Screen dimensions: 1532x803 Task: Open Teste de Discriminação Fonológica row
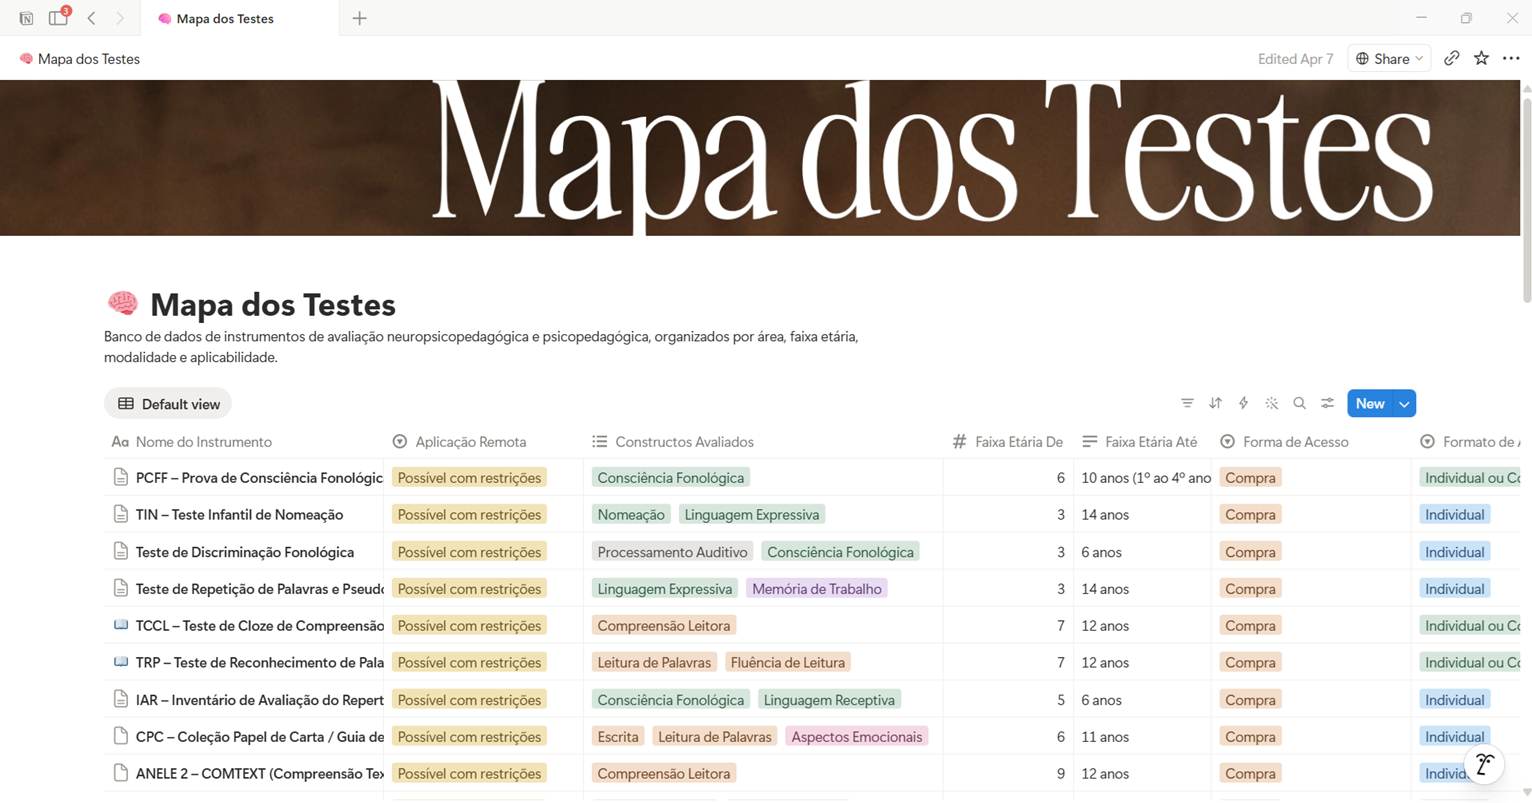[x=245, y=552]
